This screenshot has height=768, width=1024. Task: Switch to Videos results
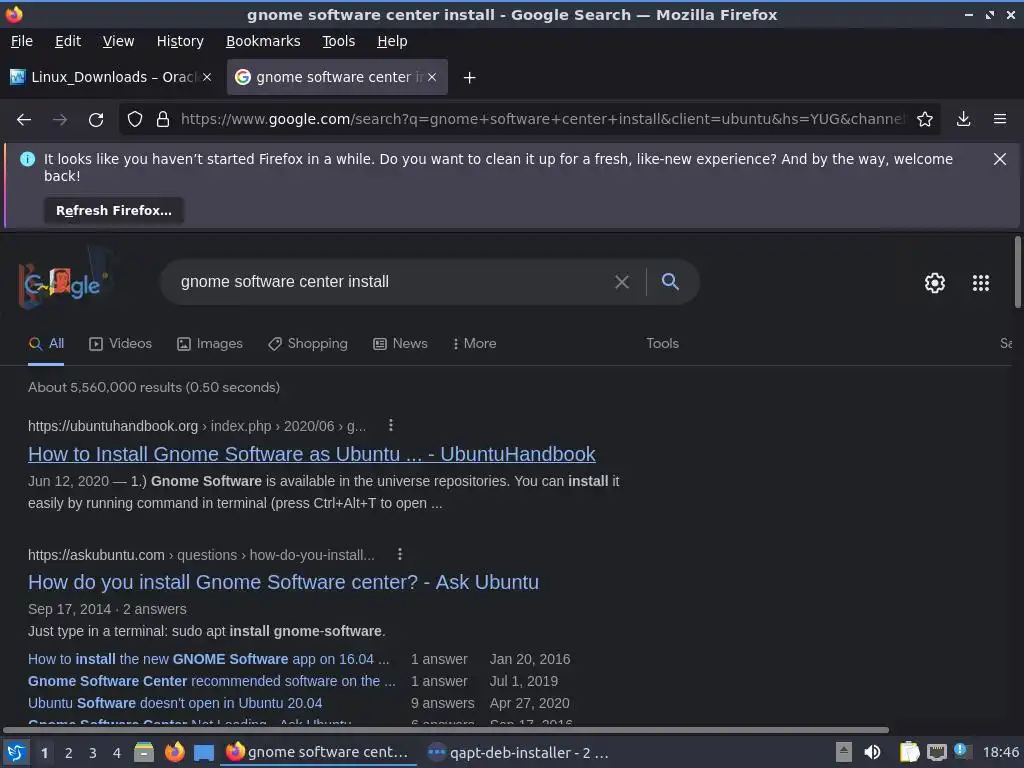[120, 344]
